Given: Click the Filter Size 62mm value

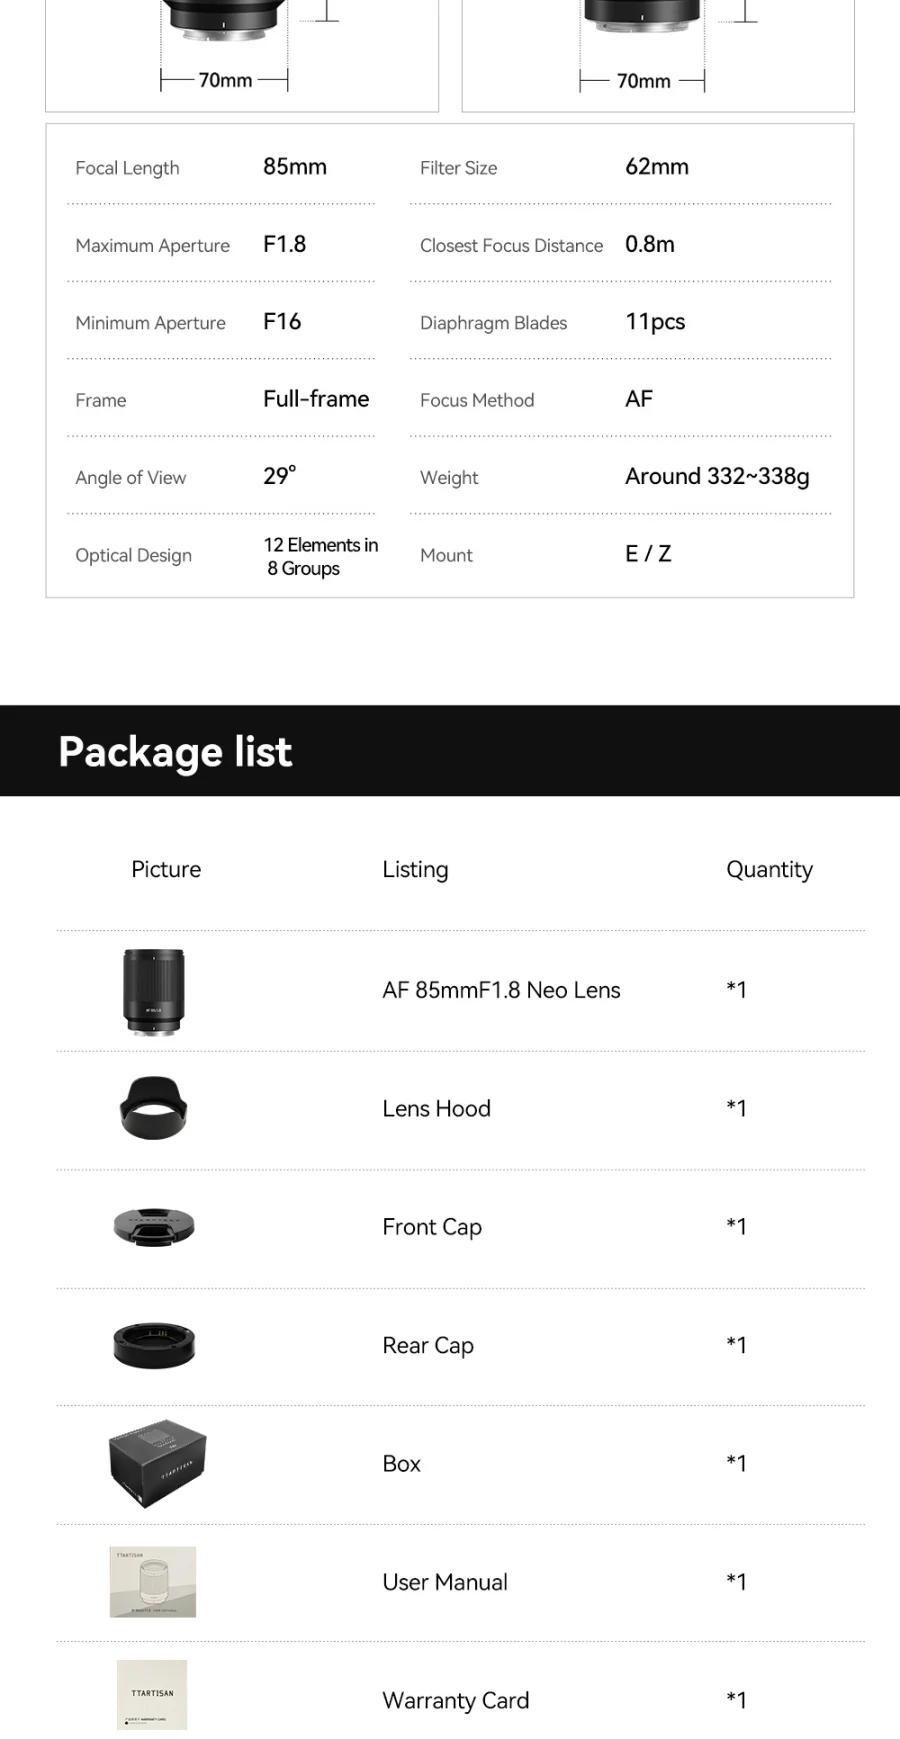Looking at the screenshot, I should [657, 167].
